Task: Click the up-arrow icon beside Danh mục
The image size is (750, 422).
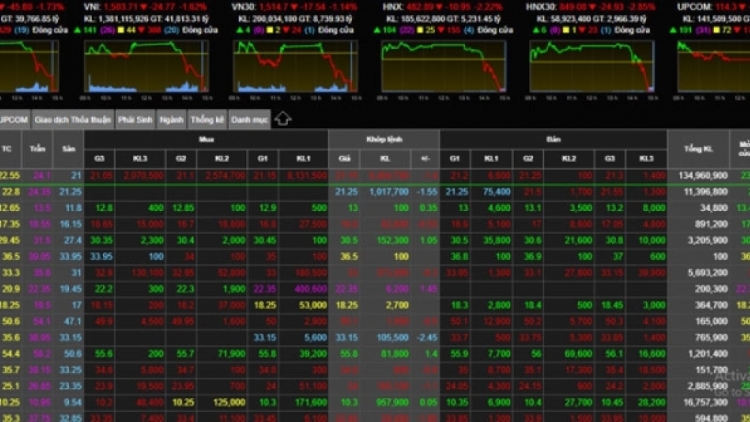Action: [x=283, y=119]
